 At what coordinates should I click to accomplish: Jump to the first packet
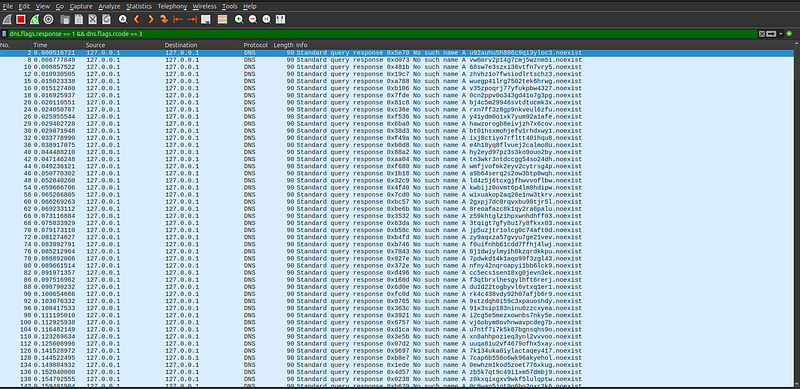[x=178, y=19]
